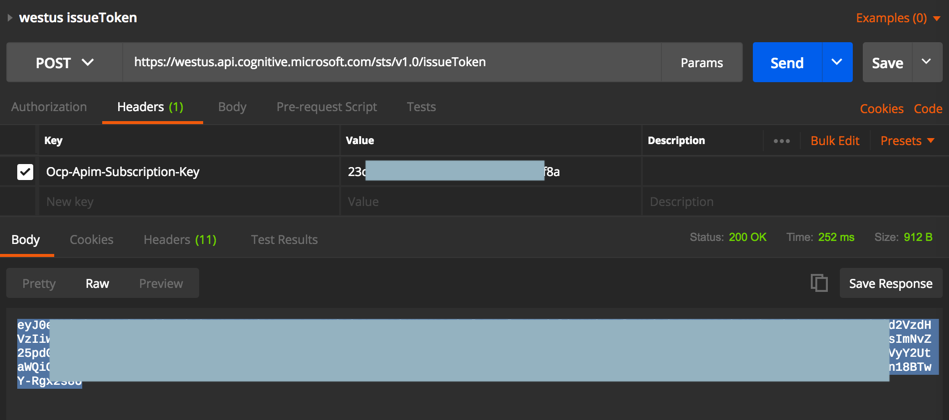Open the Examples (0) dropdown

pos(897,18)
